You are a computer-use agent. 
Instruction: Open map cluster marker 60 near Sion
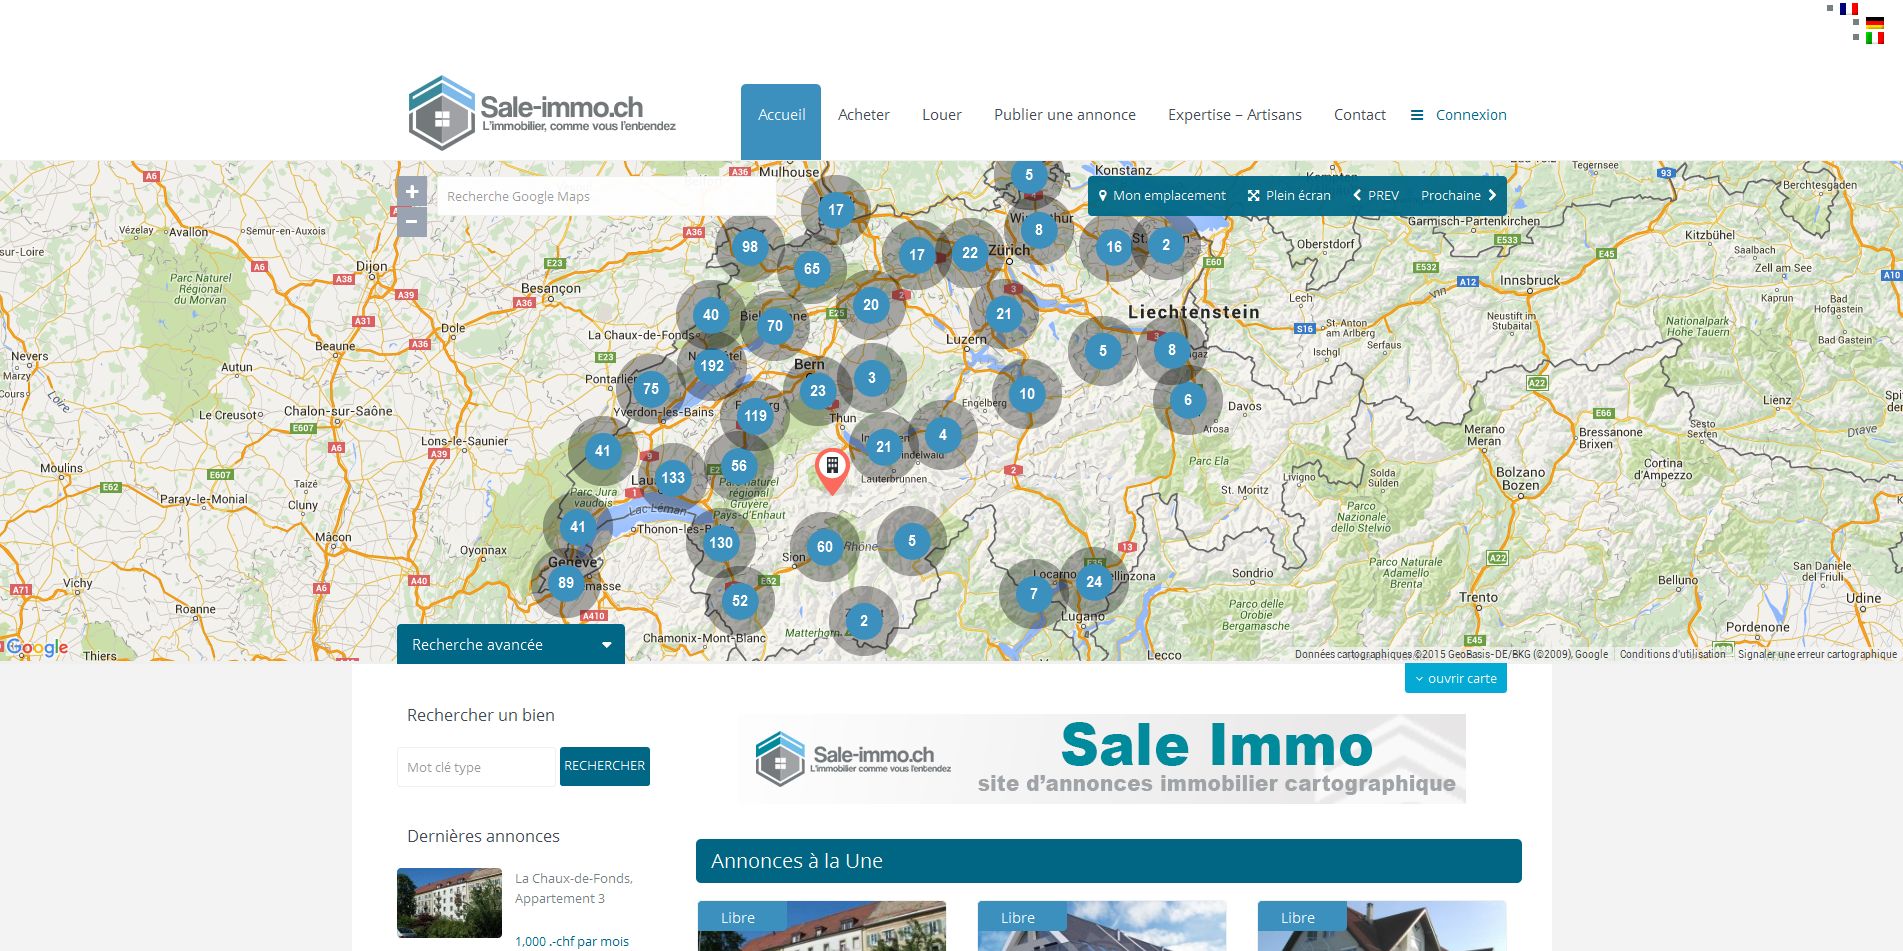pos(825,547)
